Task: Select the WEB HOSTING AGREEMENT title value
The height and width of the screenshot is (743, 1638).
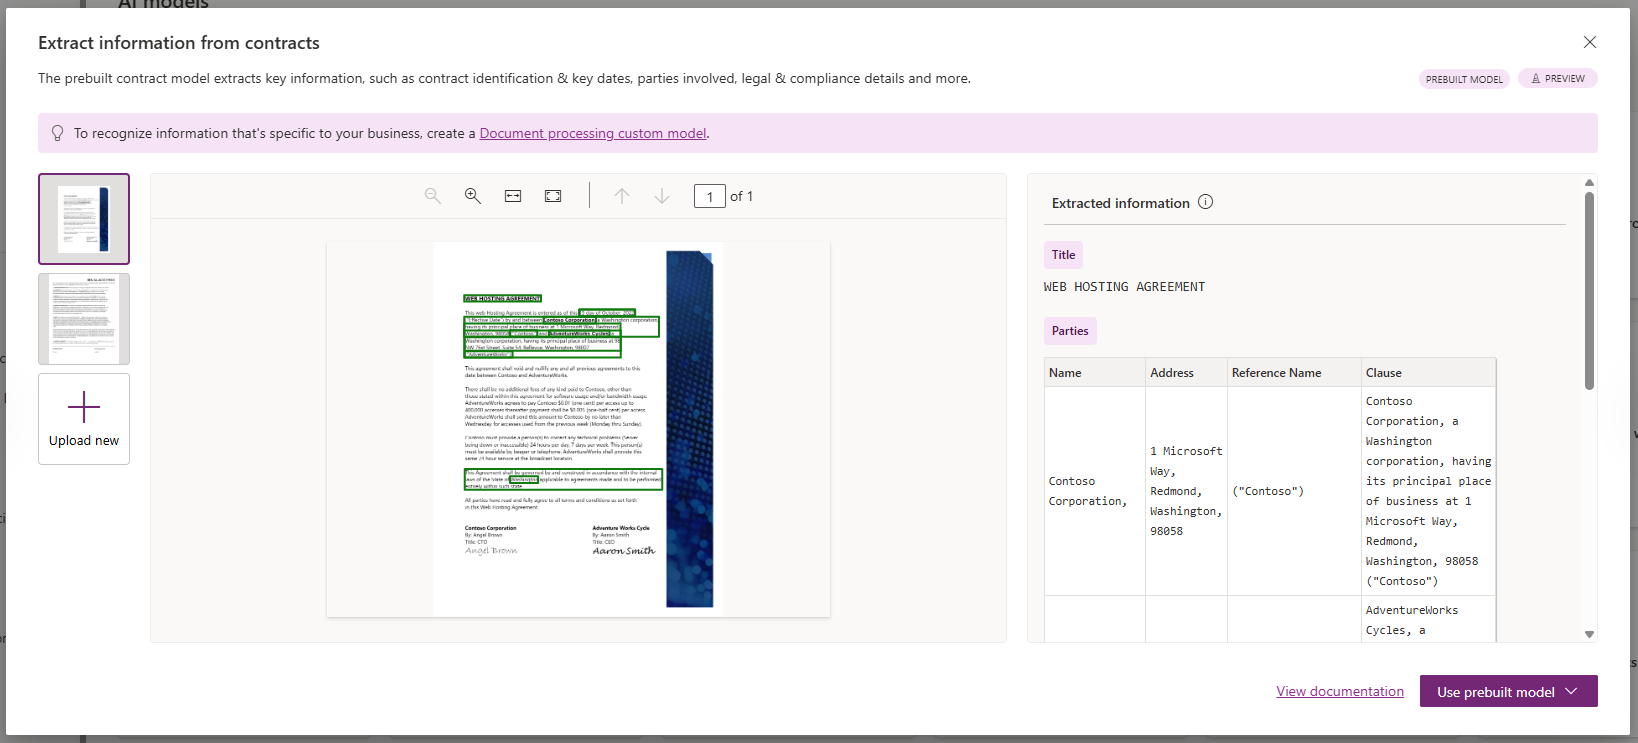Action: click(x=1124, y=287)
